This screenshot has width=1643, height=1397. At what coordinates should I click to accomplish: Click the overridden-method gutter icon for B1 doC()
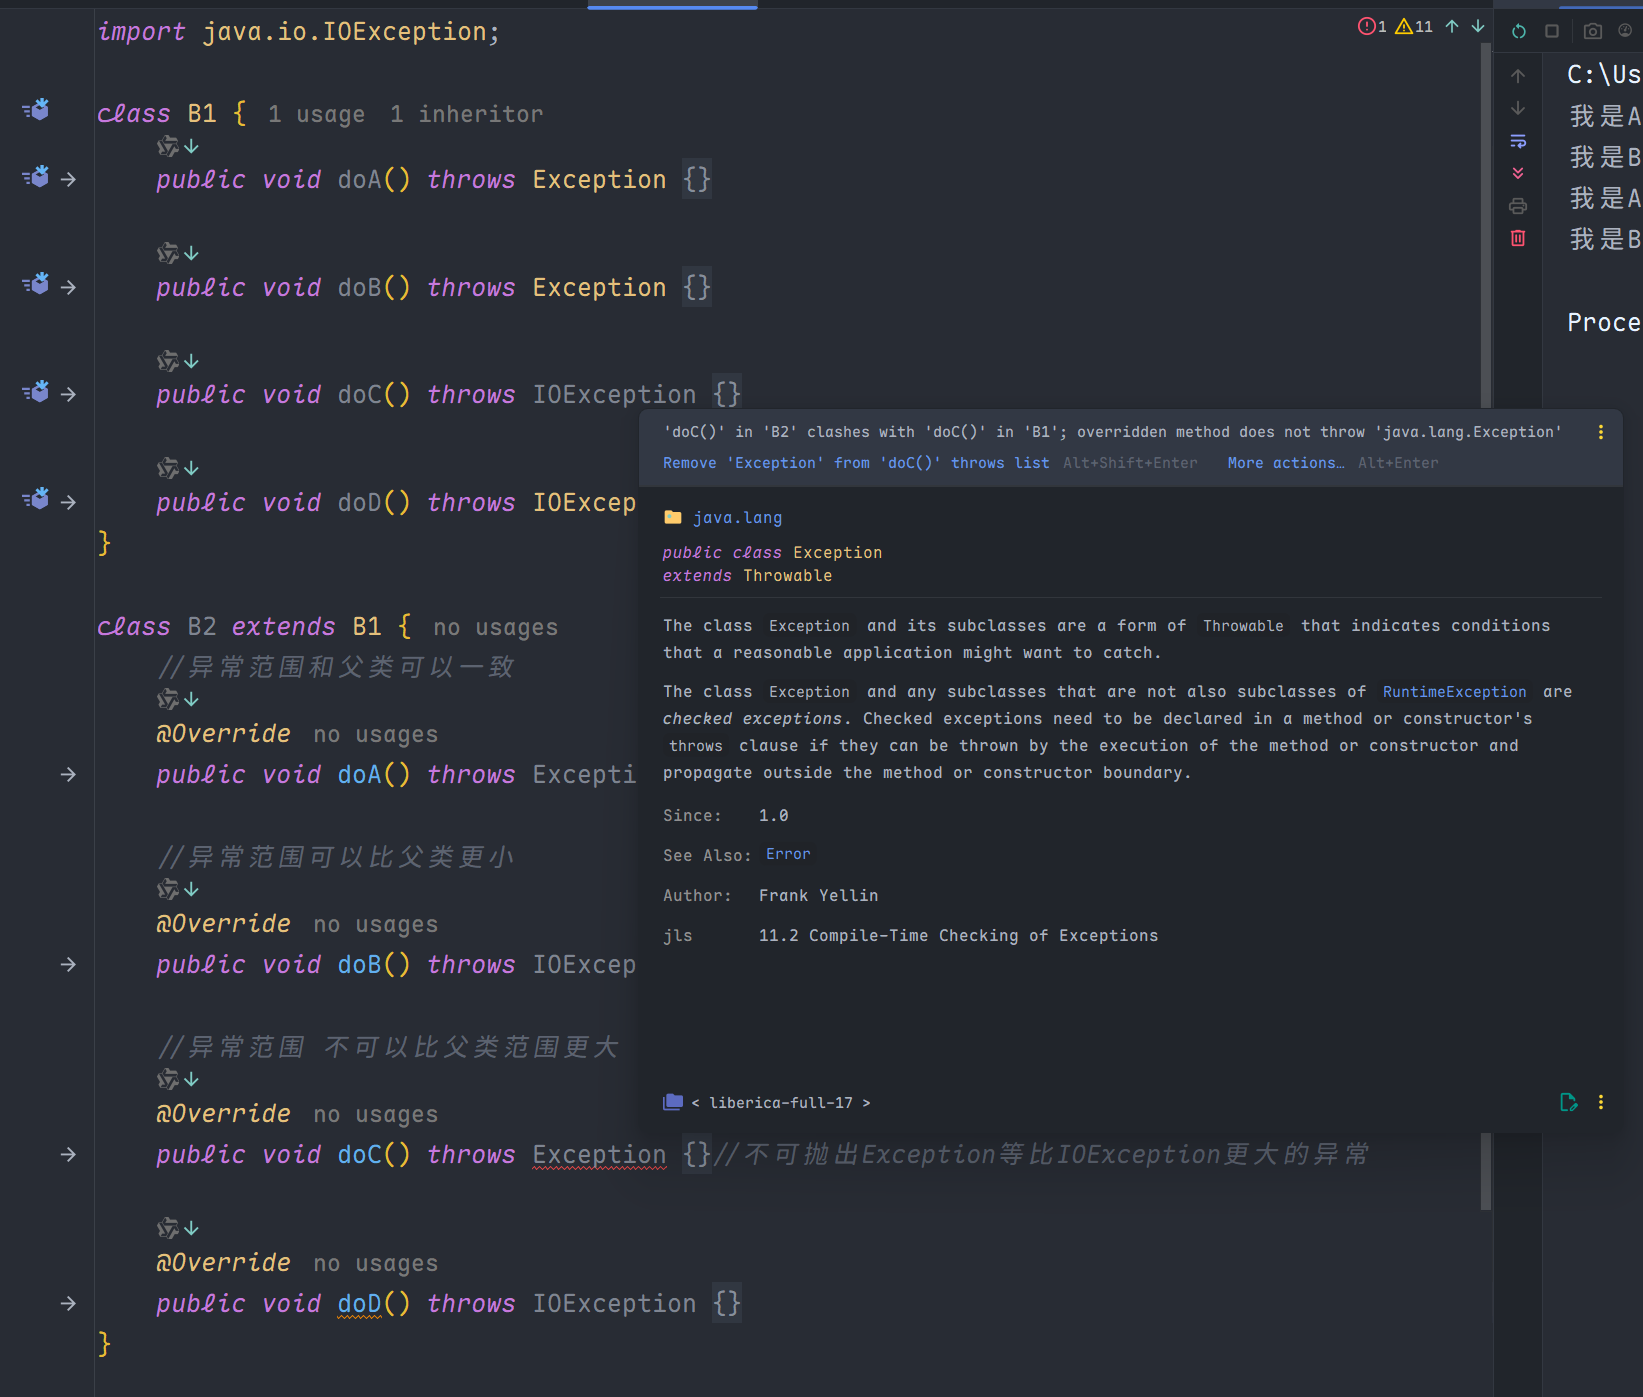tap(36, 393)
